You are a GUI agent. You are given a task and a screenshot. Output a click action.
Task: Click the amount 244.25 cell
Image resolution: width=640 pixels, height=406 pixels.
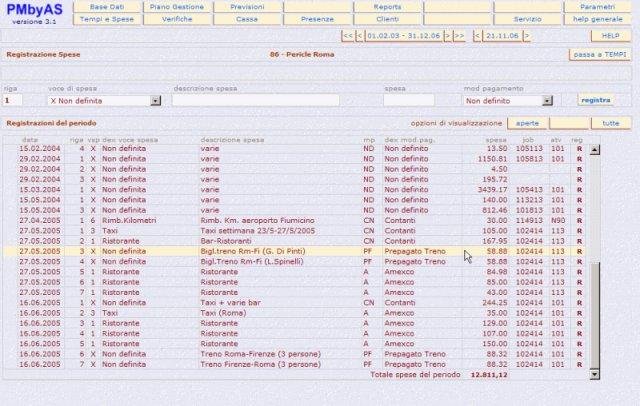tap(497, 303)
